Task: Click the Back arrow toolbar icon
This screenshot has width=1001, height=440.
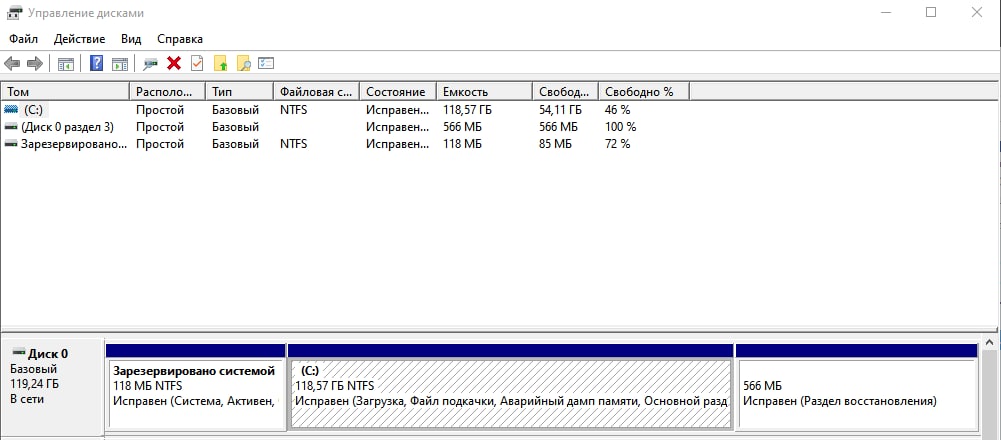Action: [12, 63]
